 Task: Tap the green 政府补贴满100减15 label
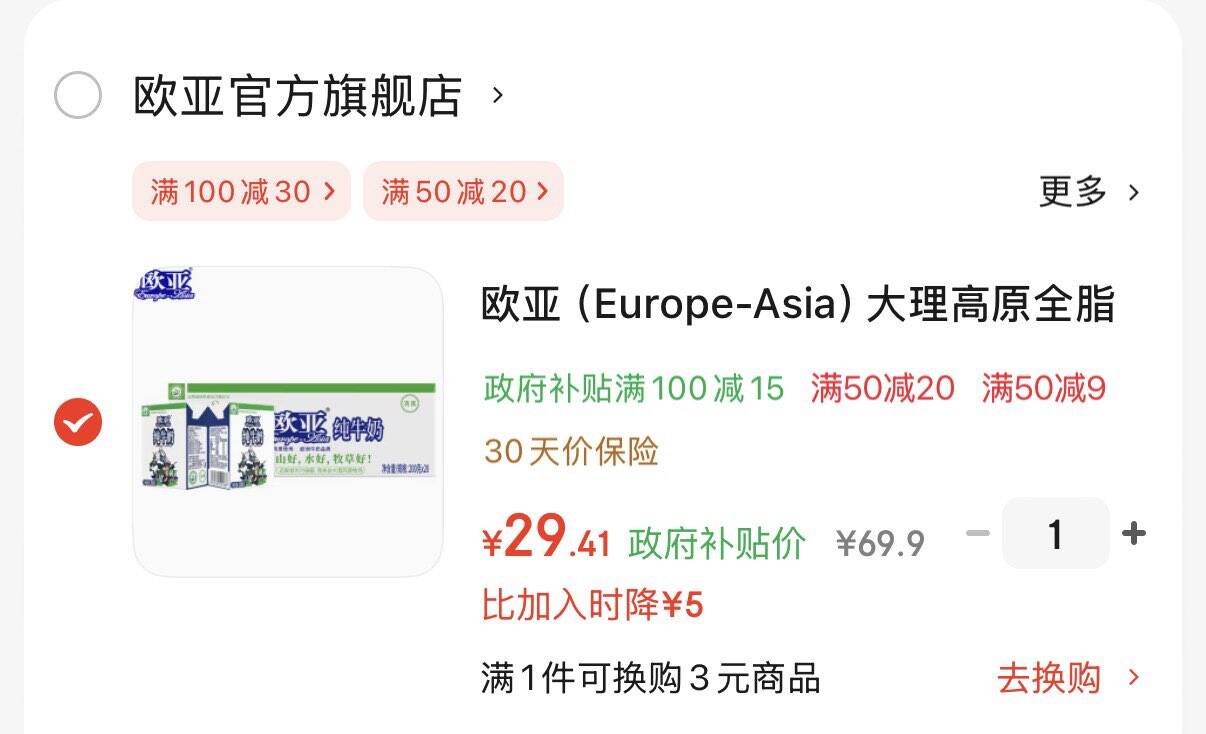(634, 388)
